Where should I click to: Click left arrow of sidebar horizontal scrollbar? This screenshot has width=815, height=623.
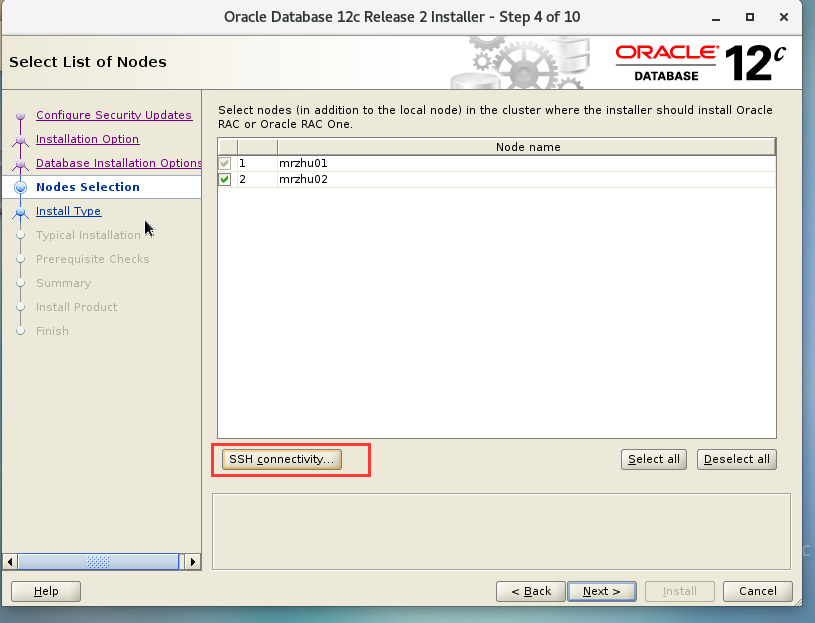pyautogui.click(x=10, y=561)
